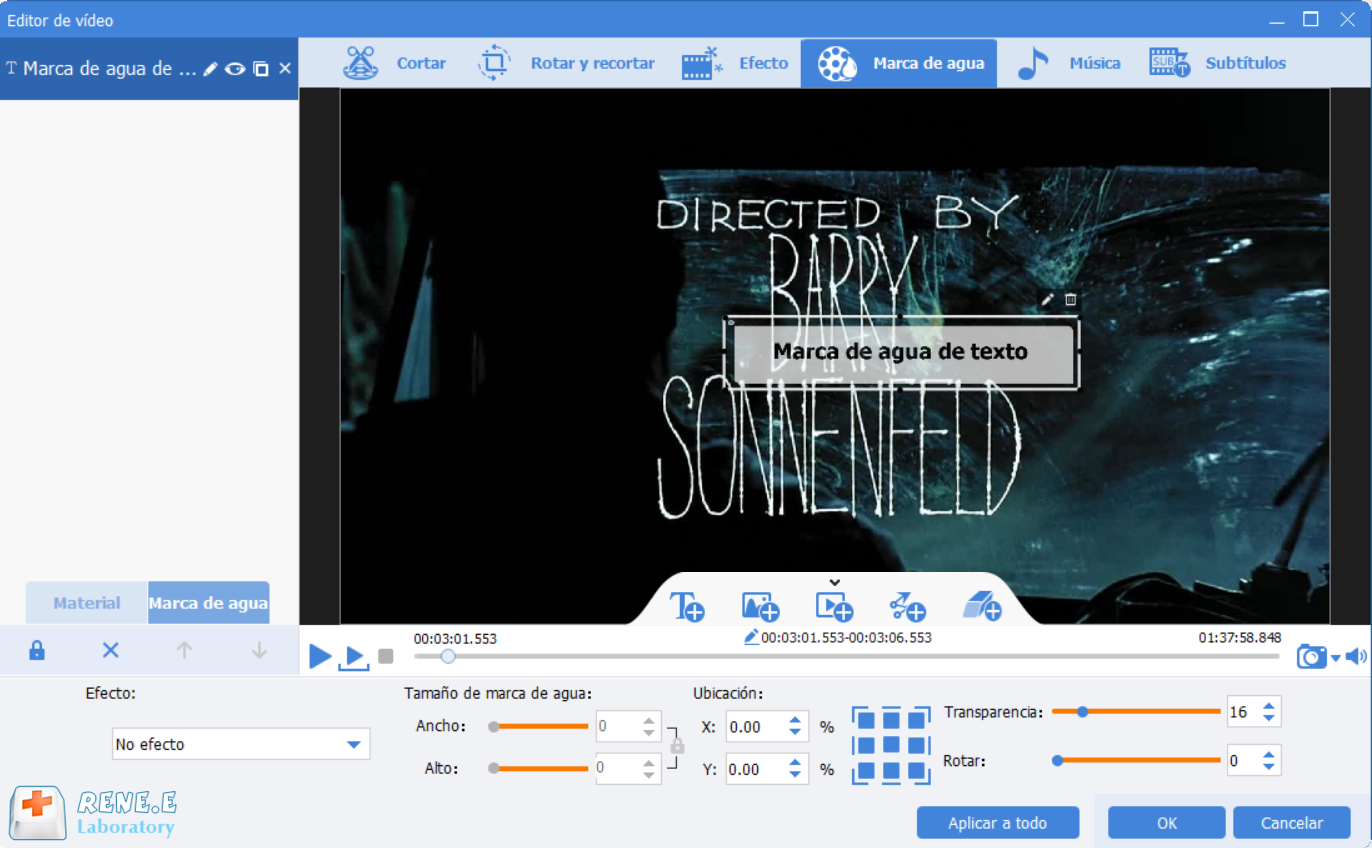Position watermark at top-right alignment square

click(916, 720)
